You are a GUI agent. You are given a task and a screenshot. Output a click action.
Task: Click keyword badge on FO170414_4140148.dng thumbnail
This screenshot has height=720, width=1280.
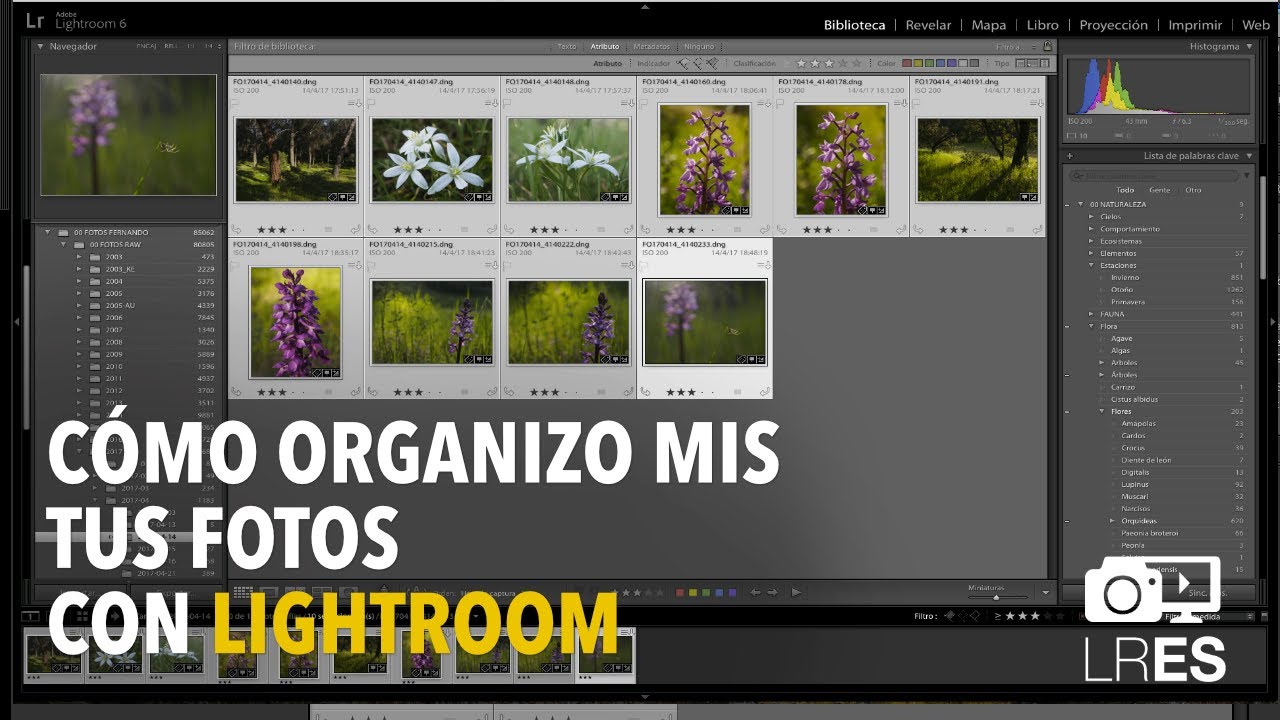pyautogui.click(x=606, y=198)
